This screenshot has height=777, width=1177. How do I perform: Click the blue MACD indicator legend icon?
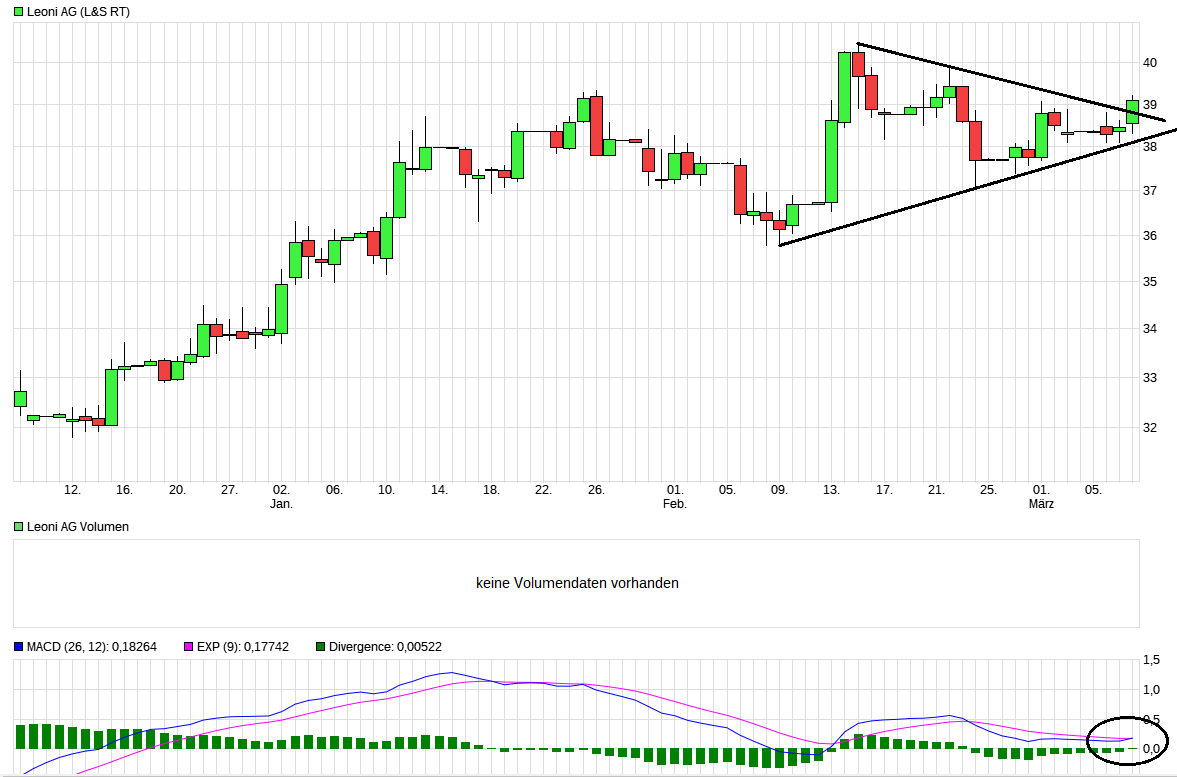(16, 646)
